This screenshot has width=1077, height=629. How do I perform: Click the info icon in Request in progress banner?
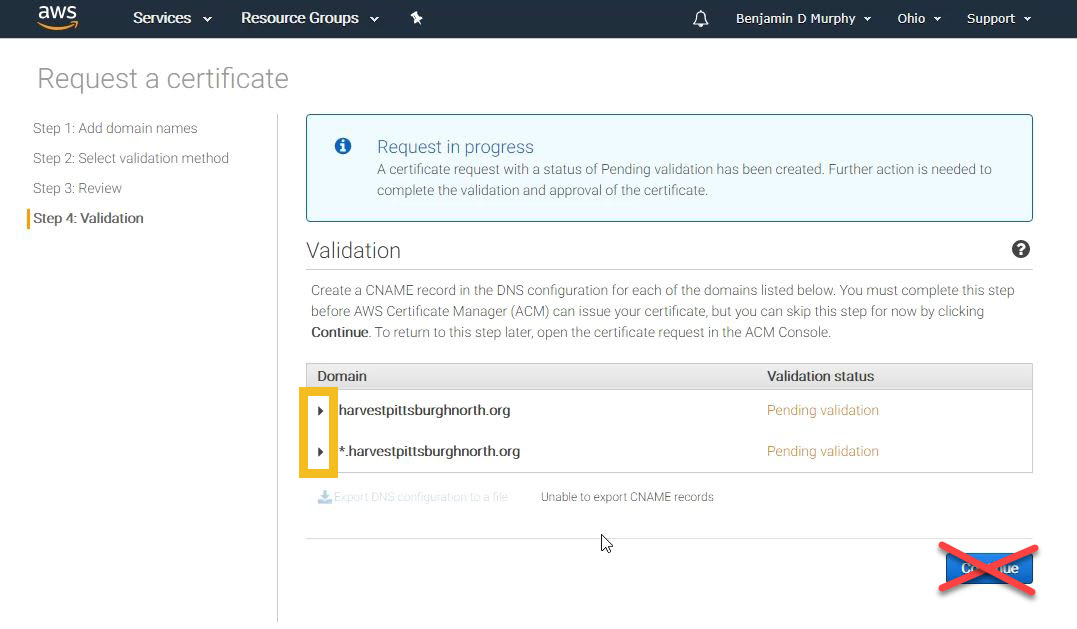tap(343, 146)
